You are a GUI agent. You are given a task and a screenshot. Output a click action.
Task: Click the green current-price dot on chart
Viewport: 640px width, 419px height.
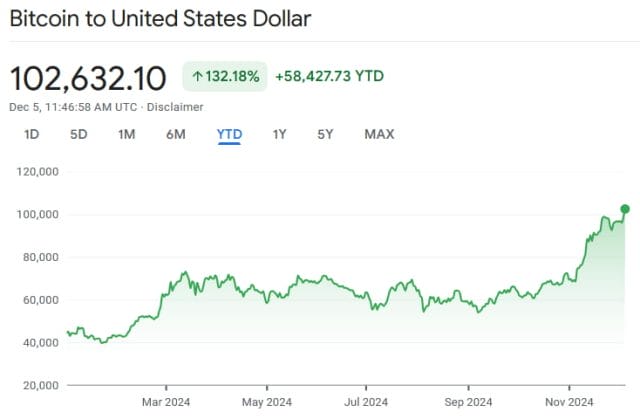625,209
